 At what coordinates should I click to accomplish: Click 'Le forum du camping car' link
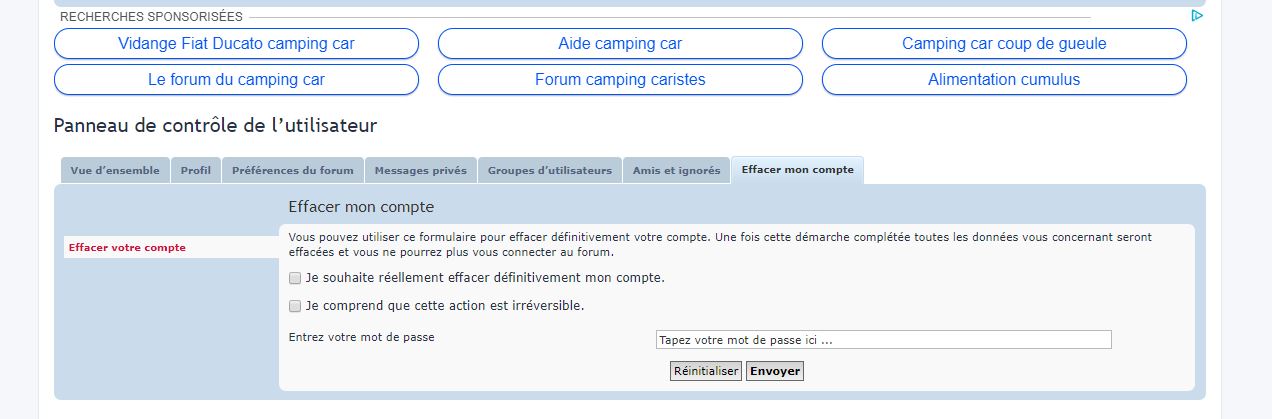point(236,80)
